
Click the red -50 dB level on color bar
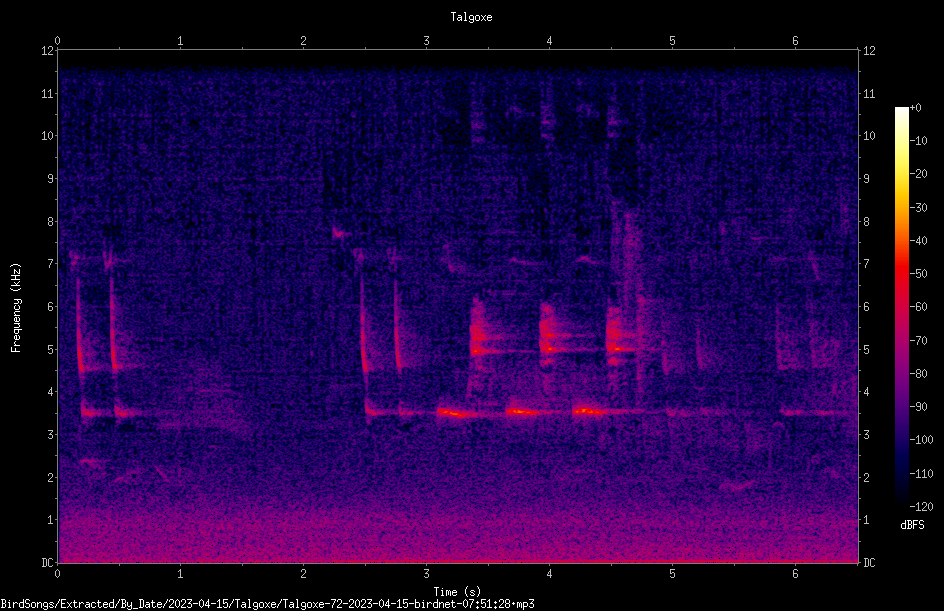[x=901, y=274]
